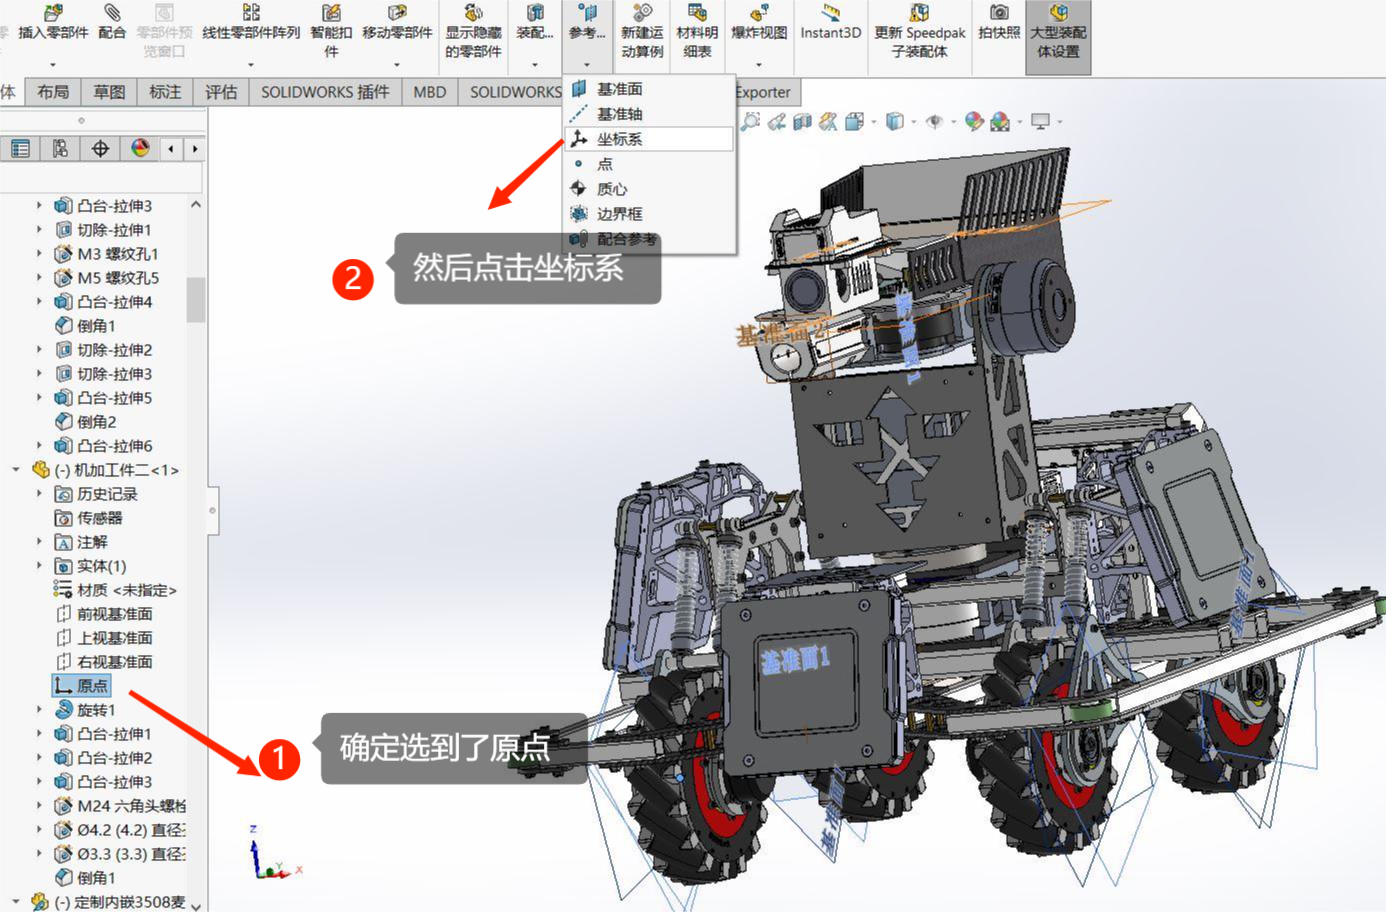Select 坐标系 from the reference geometry menu
The width and height of the screenshot is (1387, 912).
pos(620,139)
